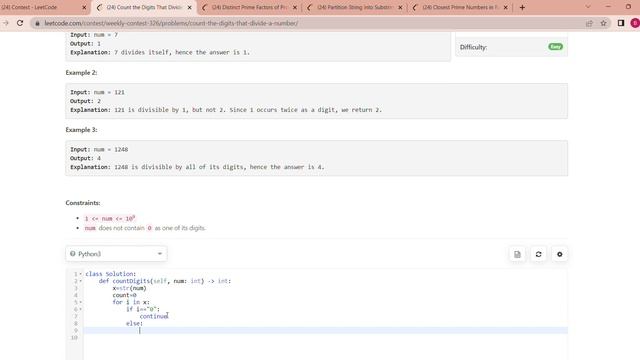Open editor settings gear icon
The image size is (640, 360).
[560, 254]
